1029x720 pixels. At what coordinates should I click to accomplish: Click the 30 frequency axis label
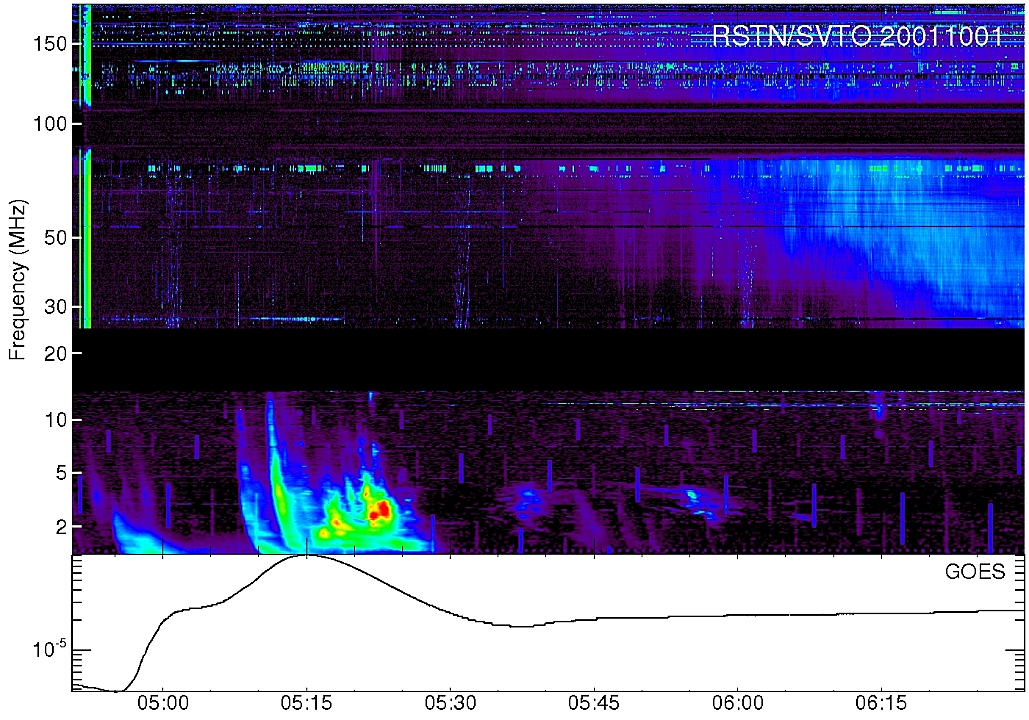pyautogui.click(x=56, y=307)
